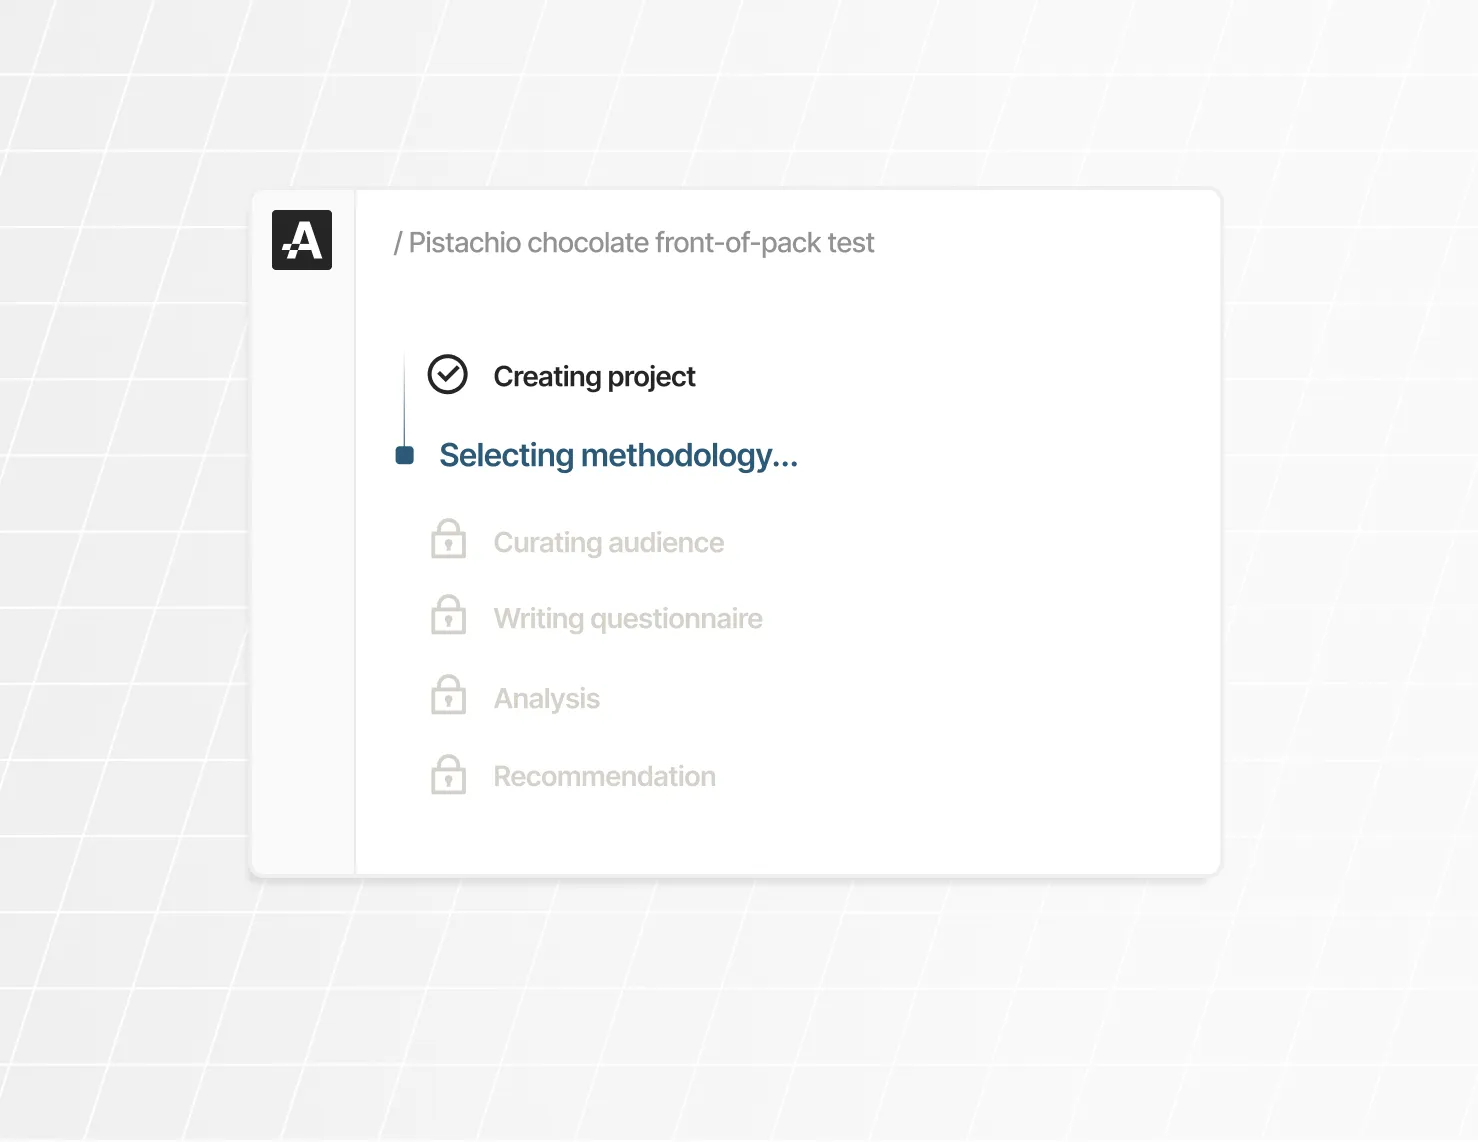Select the Selecting methodology step
This screenshot has height=1142, width=1478.
click(x=618, y=456)
